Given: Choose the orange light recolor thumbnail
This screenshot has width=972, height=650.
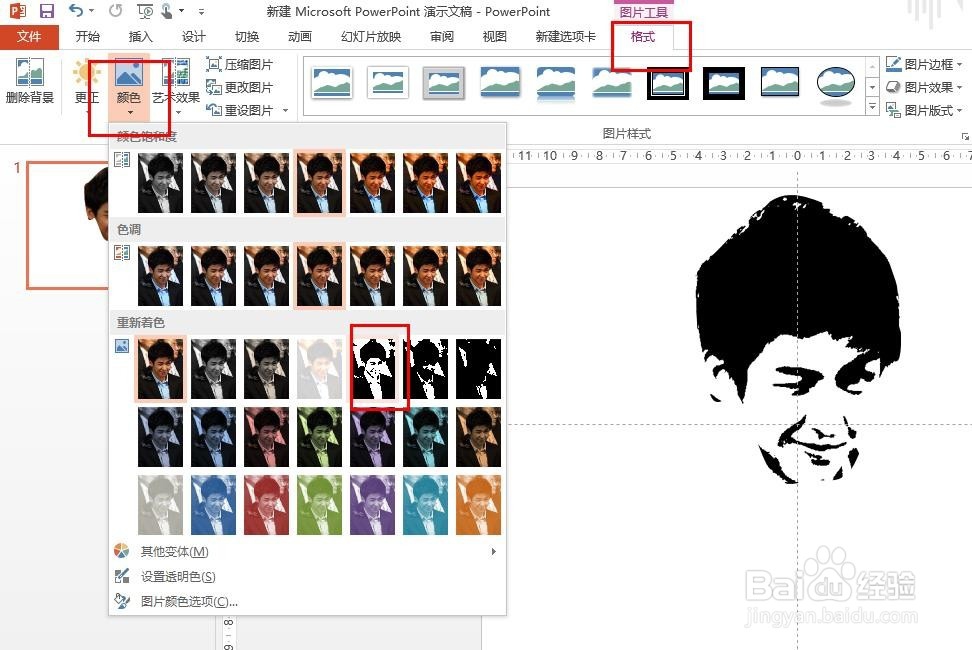Looking at the screenshot, I should (478, 505).
